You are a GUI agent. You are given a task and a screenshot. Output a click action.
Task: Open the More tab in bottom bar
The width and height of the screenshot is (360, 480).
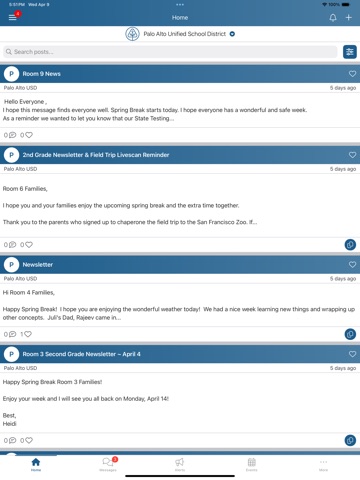323,464
